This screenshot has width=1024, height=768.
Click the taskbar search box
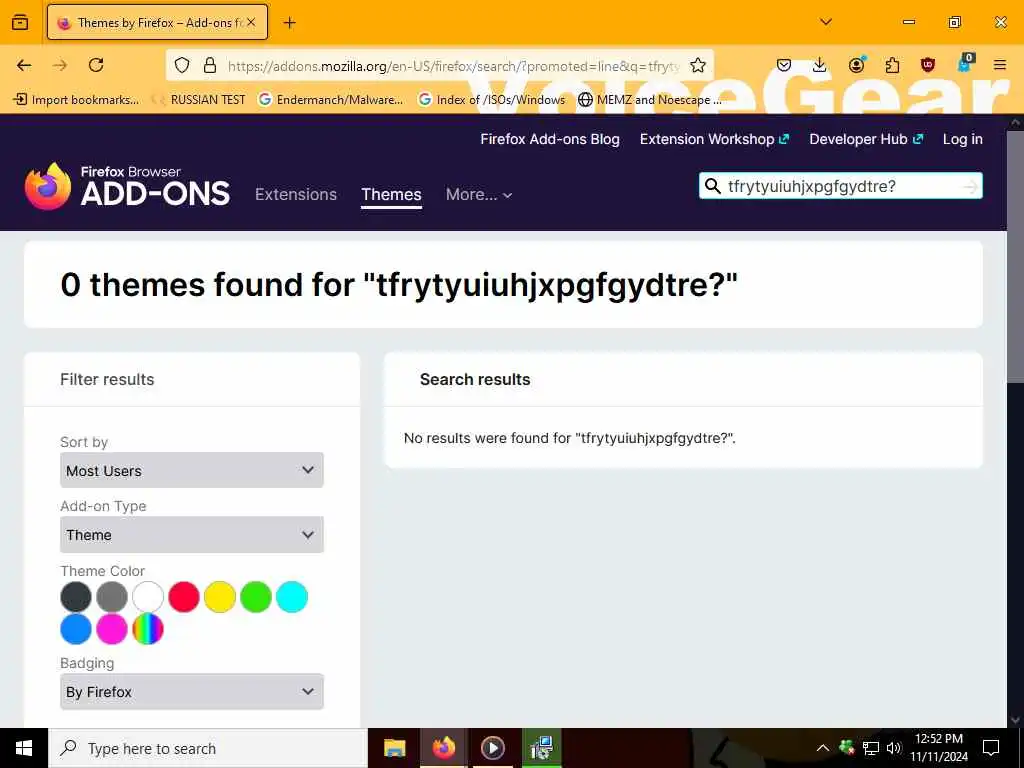pos(208,748)
